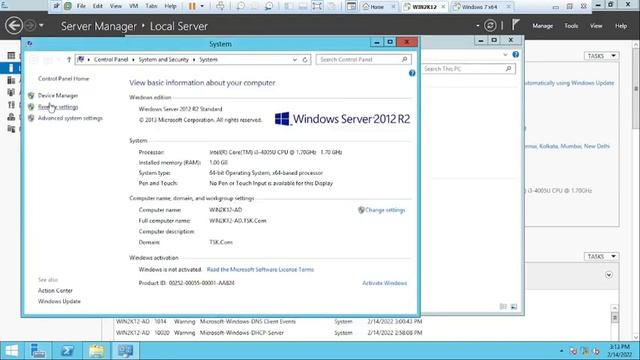This screenshot has width=640, height=360.
Task: Open Action Center link
Action: pos(55,291)
